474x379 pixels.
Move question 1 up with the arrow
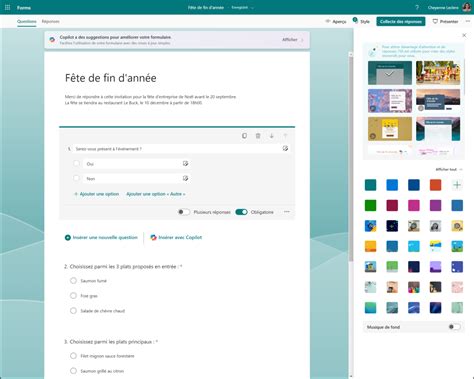285,136
